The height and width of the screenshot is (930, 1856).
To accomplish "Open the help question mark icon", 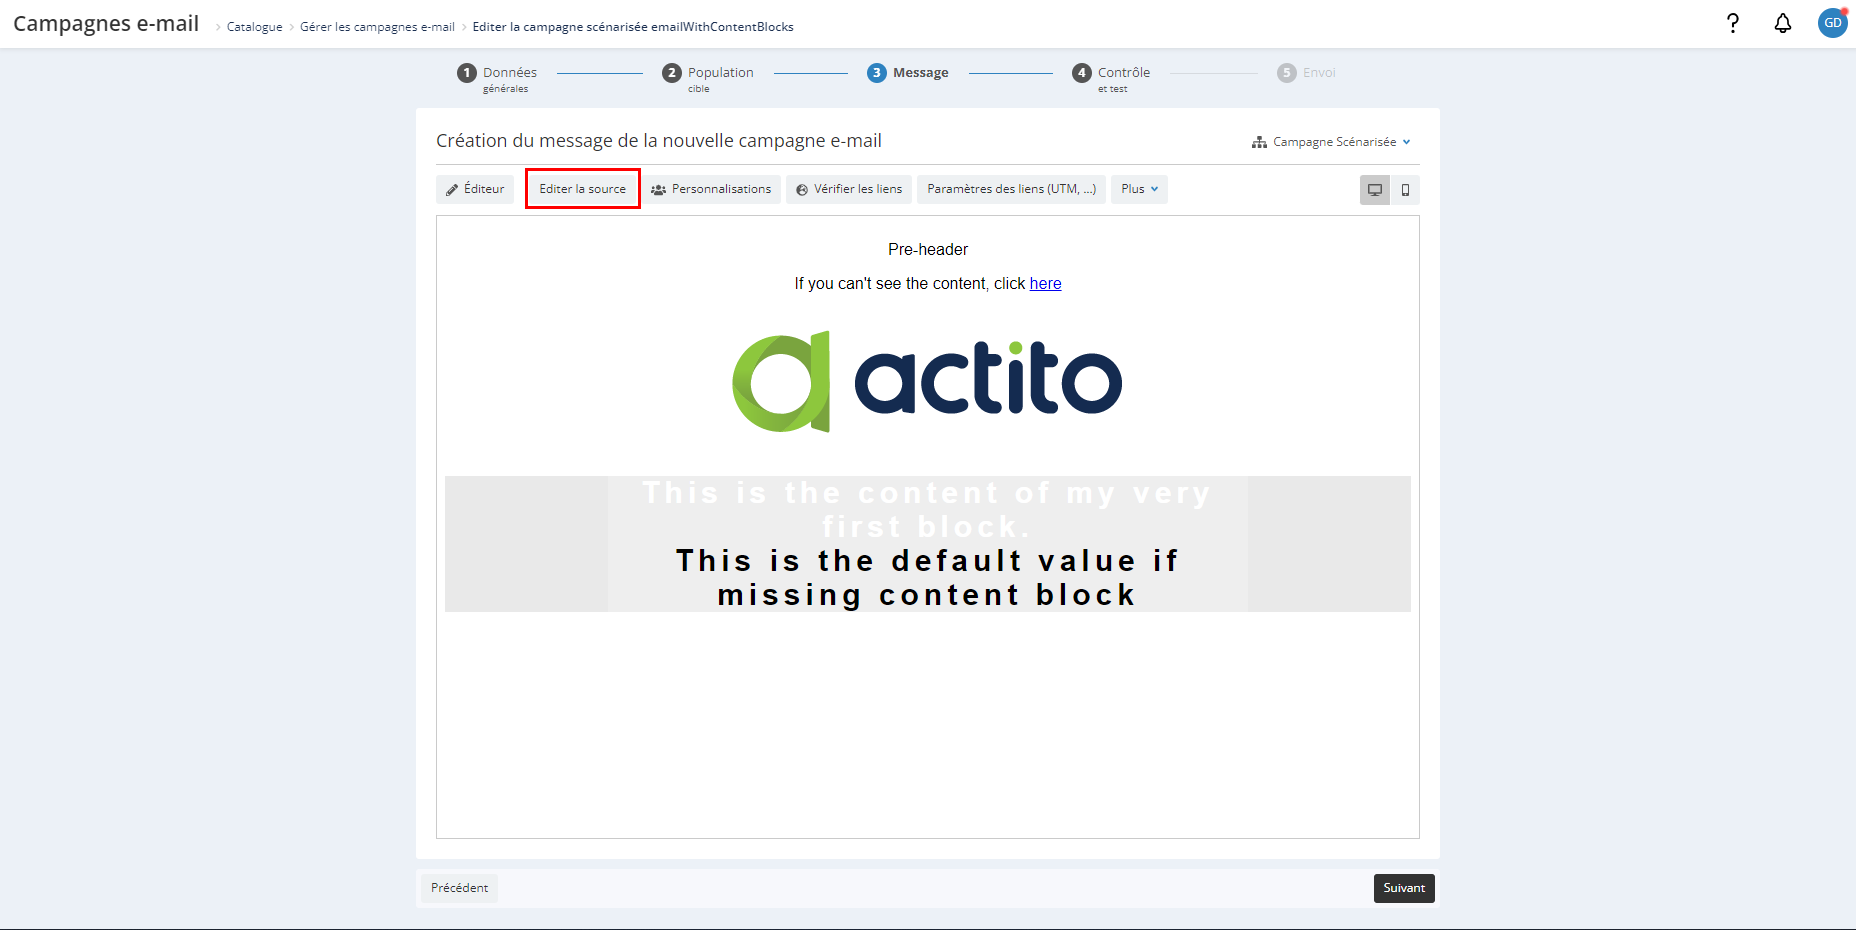I will click(x=1733, y=23).
